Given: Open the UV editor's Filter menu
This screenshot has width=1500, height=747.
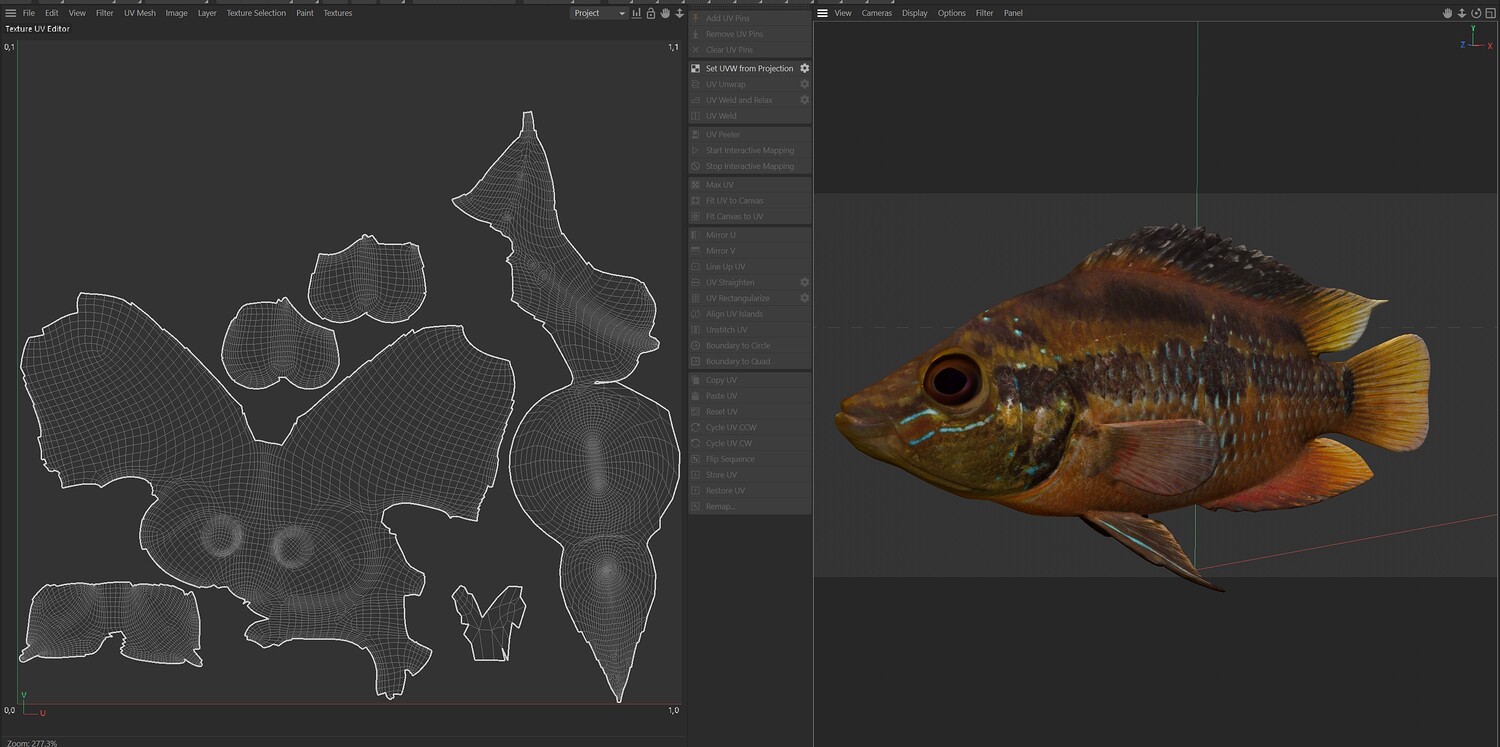Looking at the screenshot, I should click(105, 13).
